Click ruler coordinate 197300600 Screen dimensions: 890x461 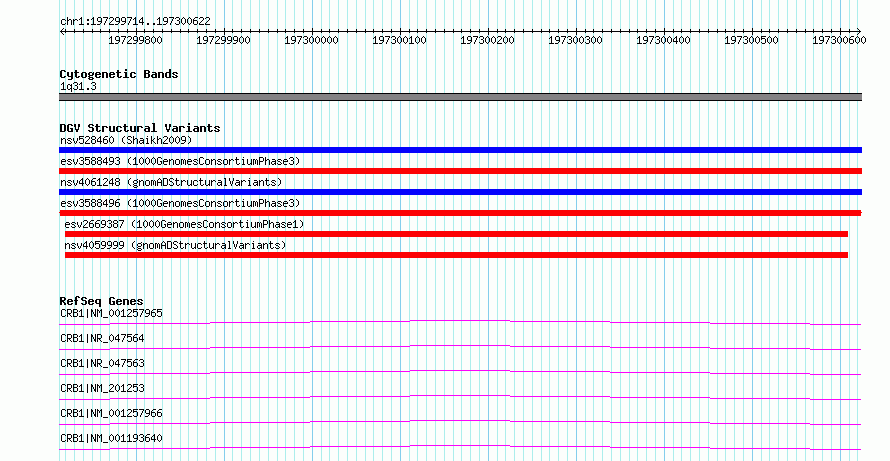pyautogui.click(x=839, y=41)
